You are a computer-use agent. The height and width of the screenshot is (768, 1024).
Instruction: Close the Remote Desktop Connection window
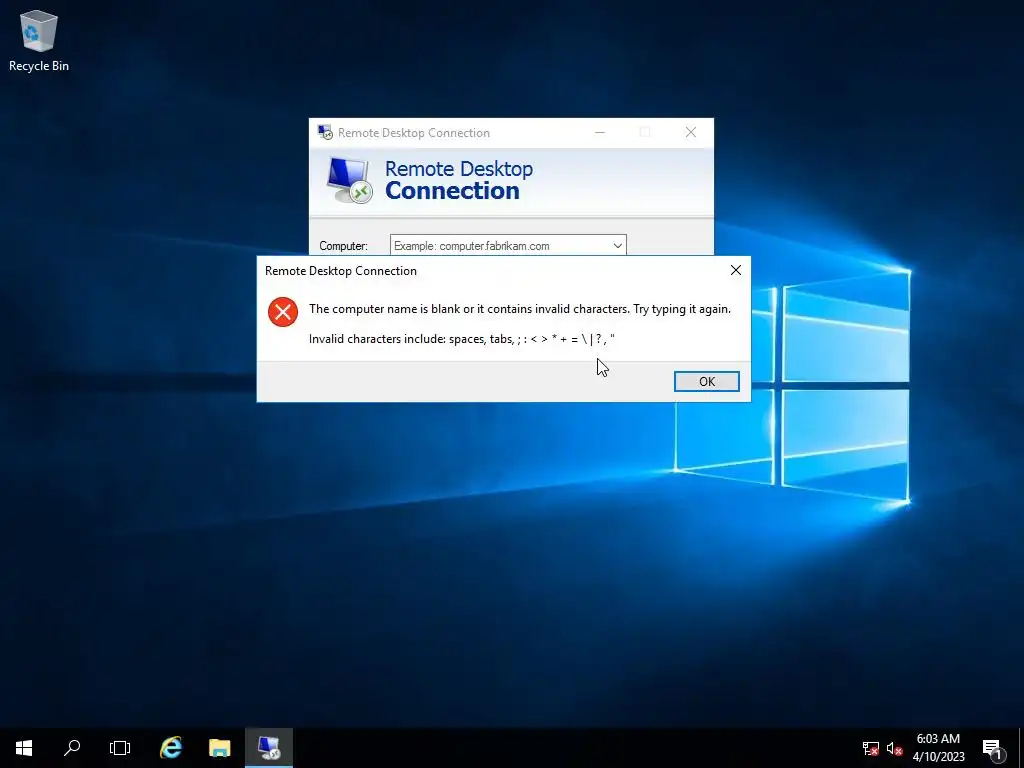691,133
